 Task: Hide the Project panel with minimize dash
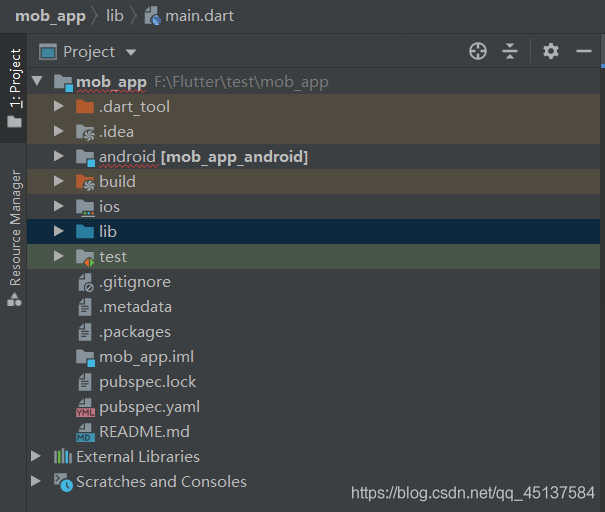(x=584, y=51)
